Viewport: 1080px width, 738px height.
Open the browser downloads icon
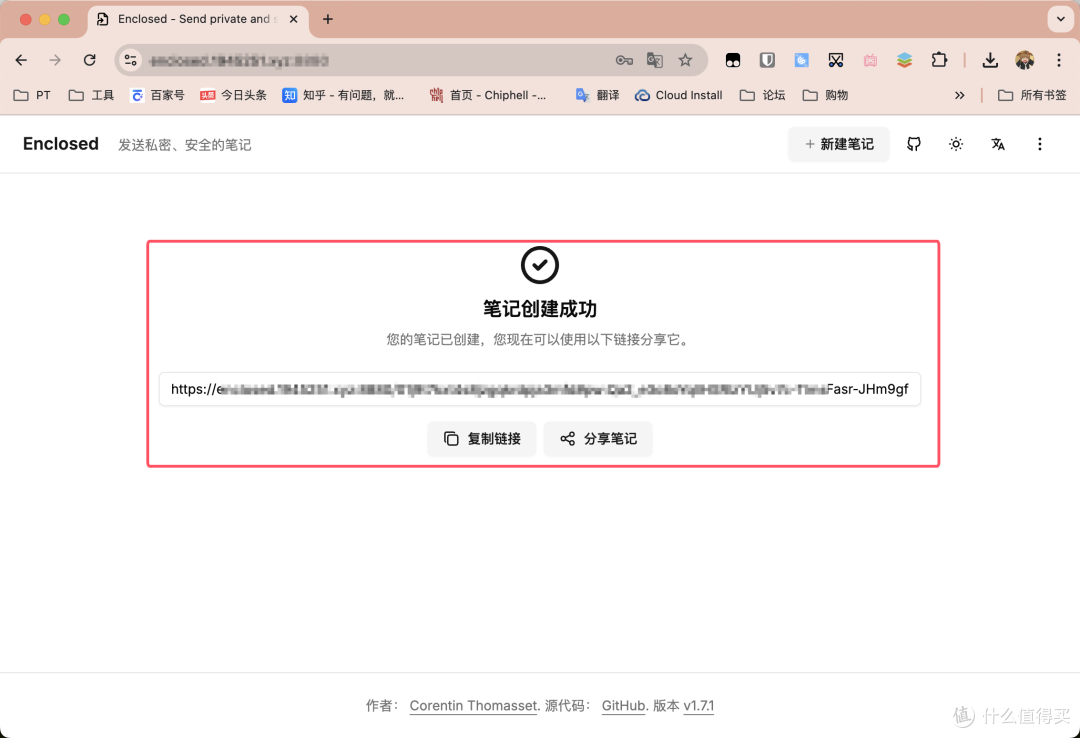(x=990, y=61)
